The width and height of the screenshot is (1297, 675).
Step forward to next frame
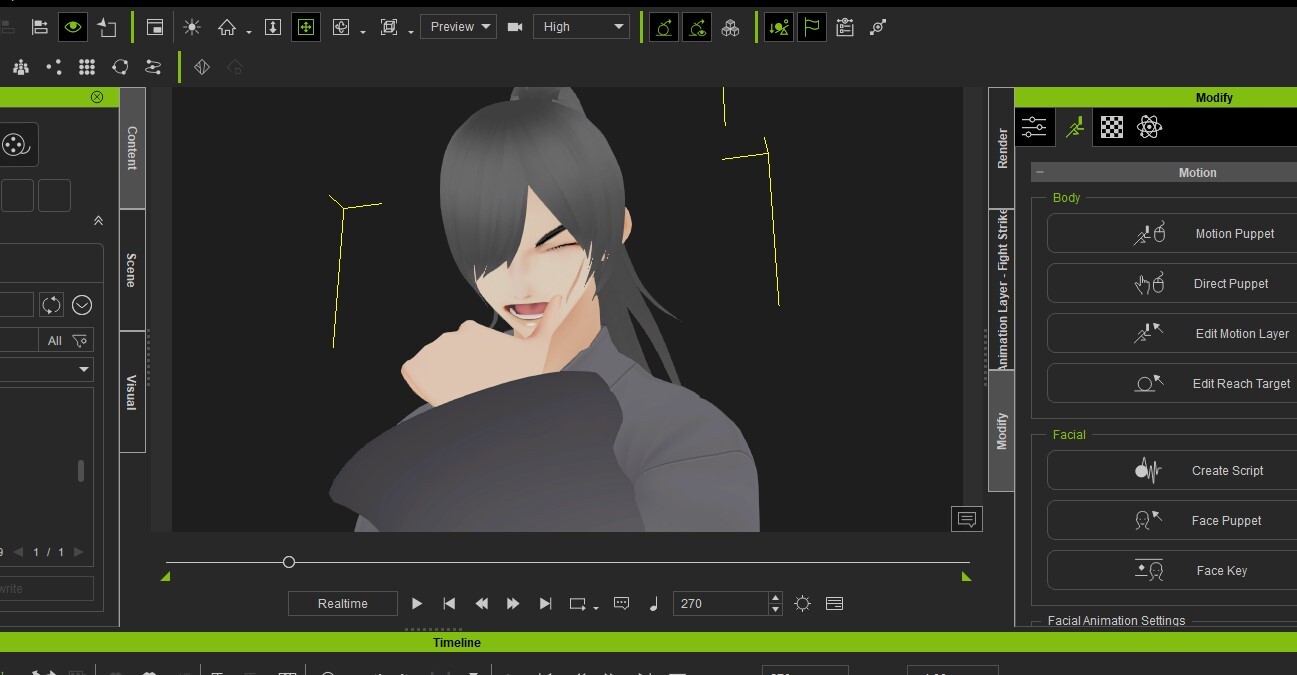tap(513, 603)
